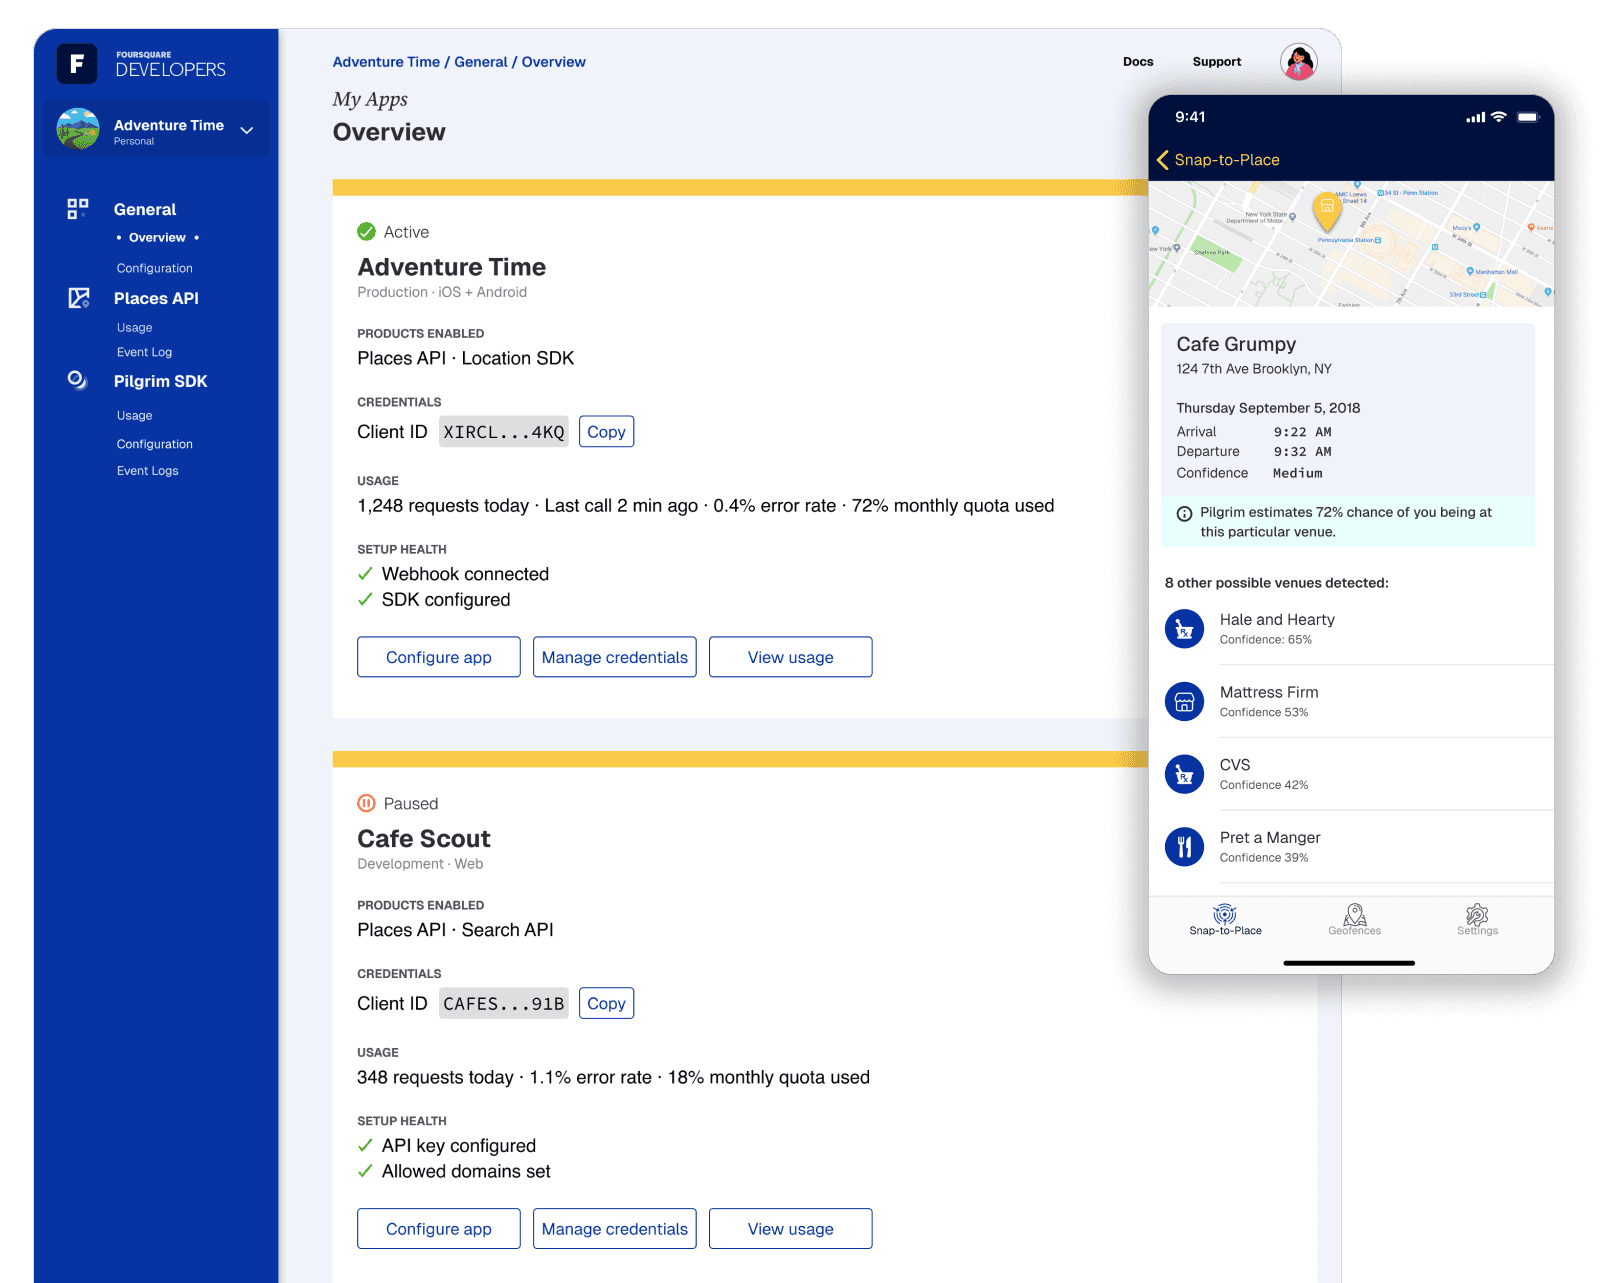Click View usage for Adventure Time
The width and height of the screenshot is (1600, 1283).
(791, 657)
